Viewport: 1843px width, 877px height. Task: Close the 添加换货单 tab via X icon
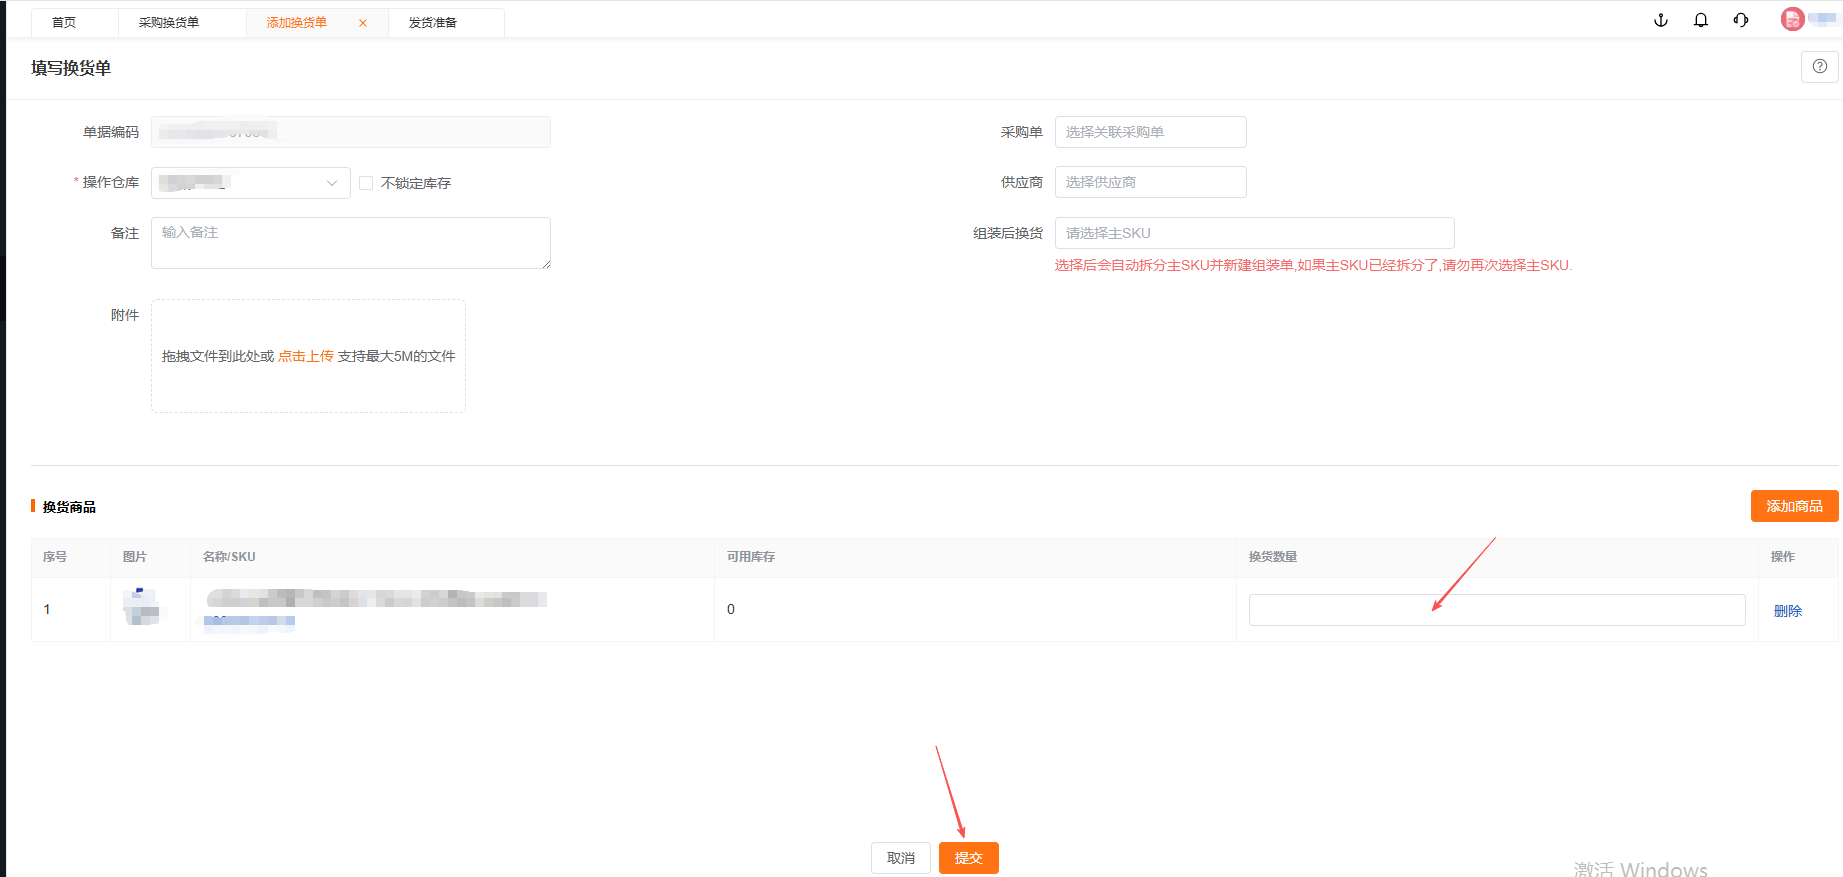[x=363, y=23]
